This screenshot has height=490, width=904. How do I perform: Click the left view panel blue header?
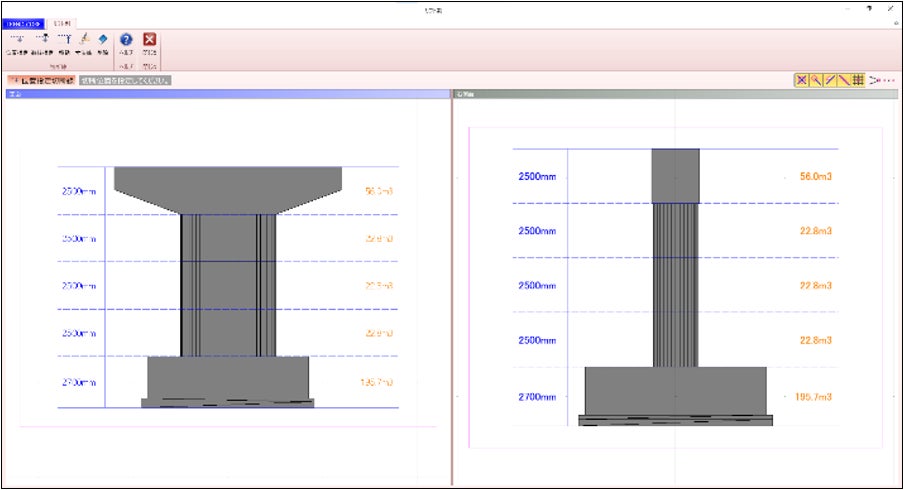[x=225, y=95]
